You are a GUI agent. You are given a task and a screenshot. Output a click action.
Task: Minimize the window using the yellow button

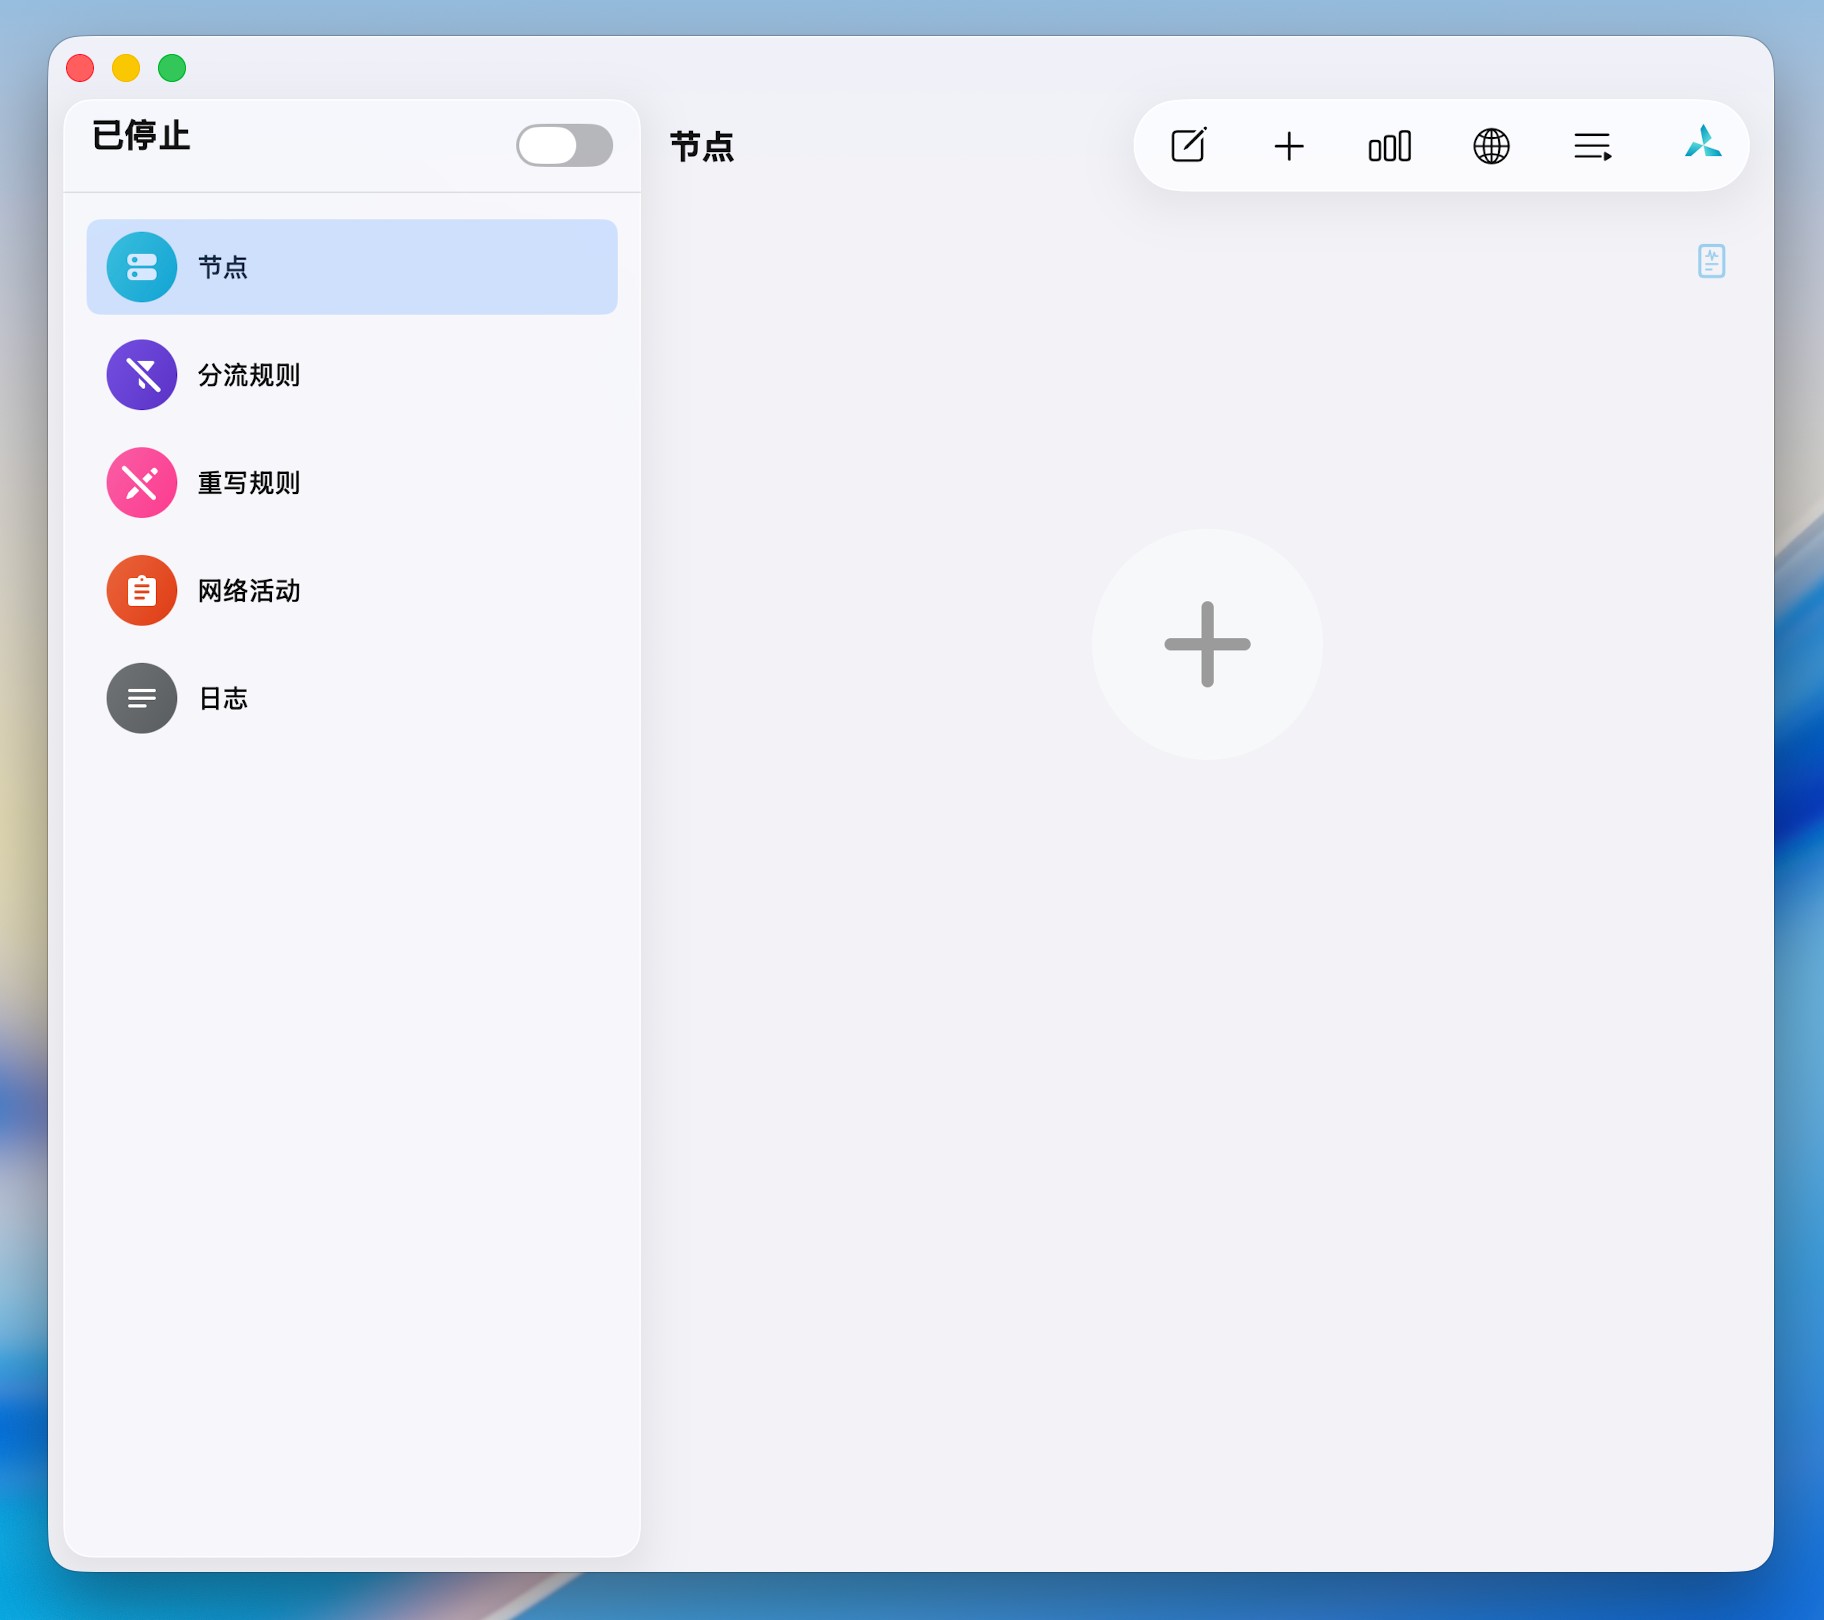(x=126, y=68)
